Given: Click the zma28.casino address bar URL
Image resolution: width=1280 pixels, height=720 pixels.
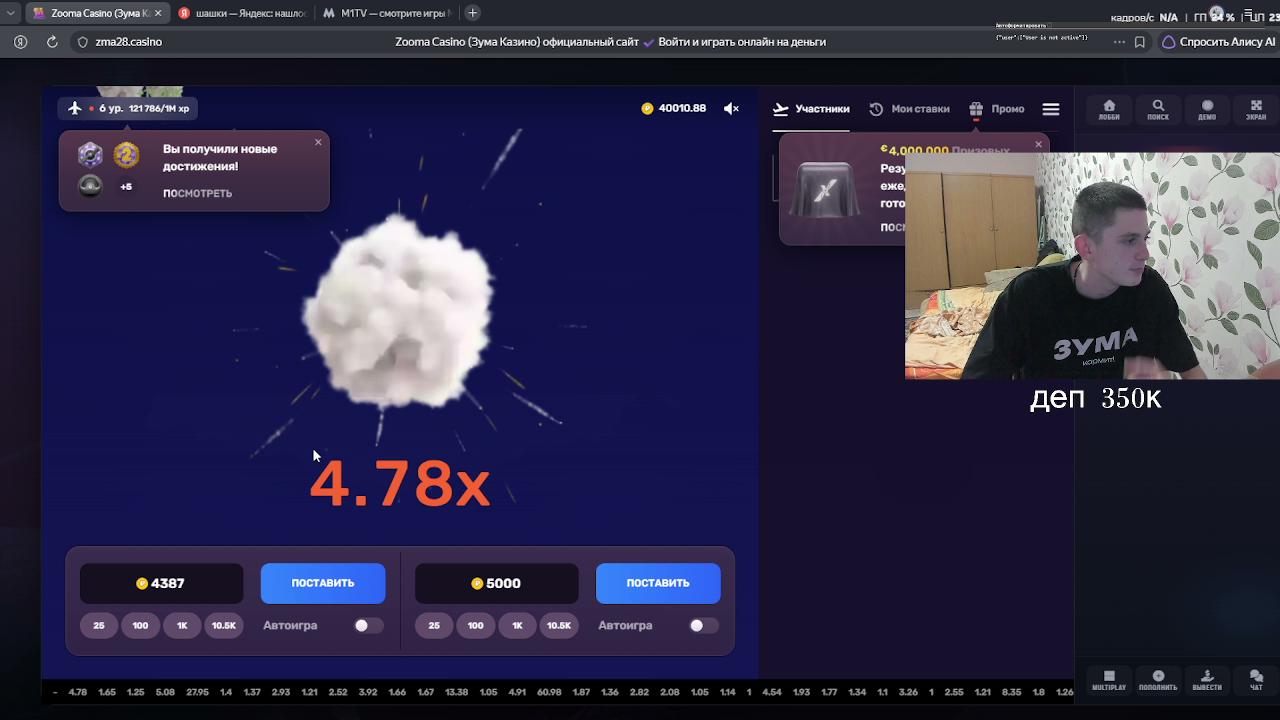Looking at the screenshot, I should pyautogui.click(x=129, y=42).
